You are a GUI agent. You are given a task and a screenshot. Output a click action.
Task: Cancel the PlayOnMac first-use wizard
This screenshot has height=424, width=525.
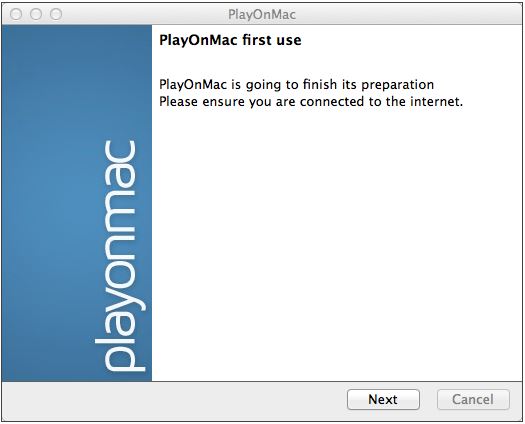click(x=473, y=399)
